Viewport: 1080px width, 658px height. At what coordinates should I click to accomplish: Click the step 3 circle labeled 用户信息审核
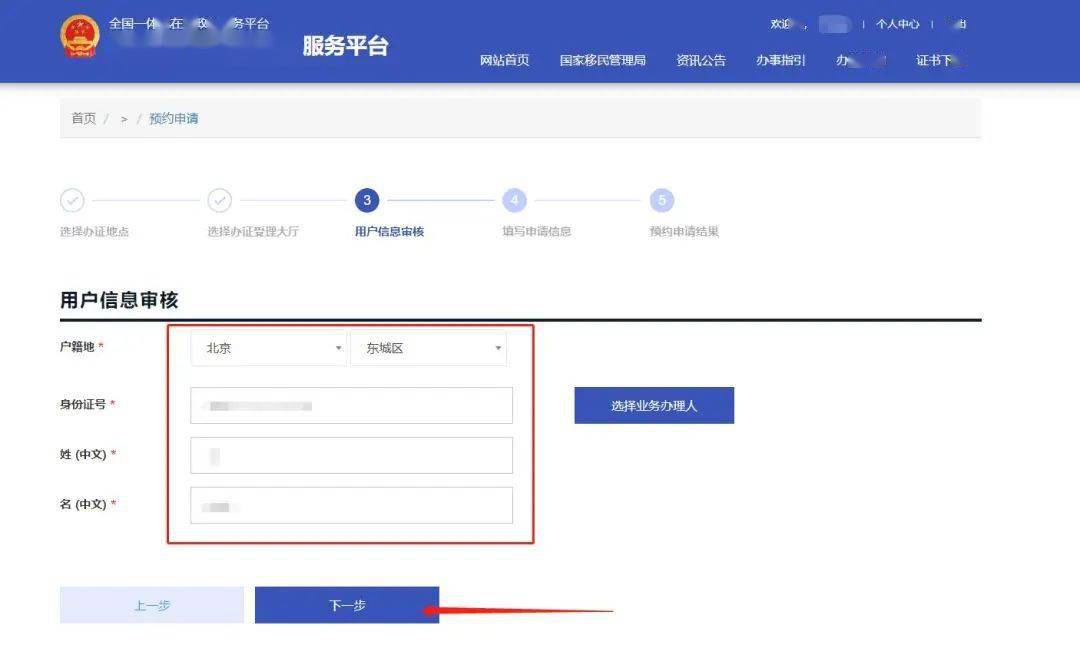367,200
